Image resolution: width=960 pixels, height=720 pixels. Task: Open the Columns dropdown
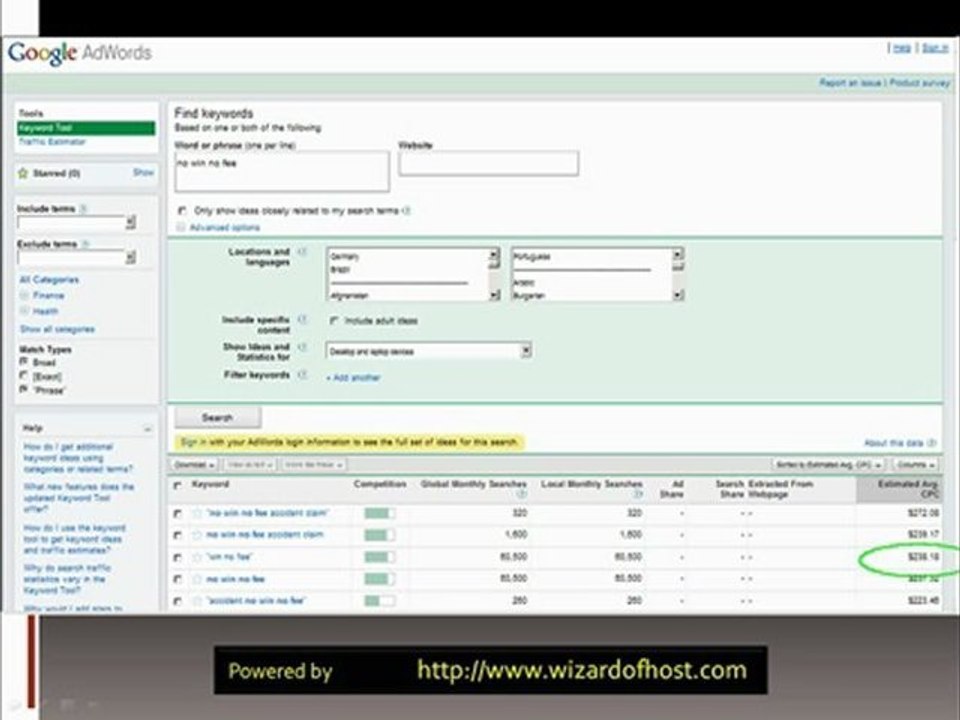point(915,465)
